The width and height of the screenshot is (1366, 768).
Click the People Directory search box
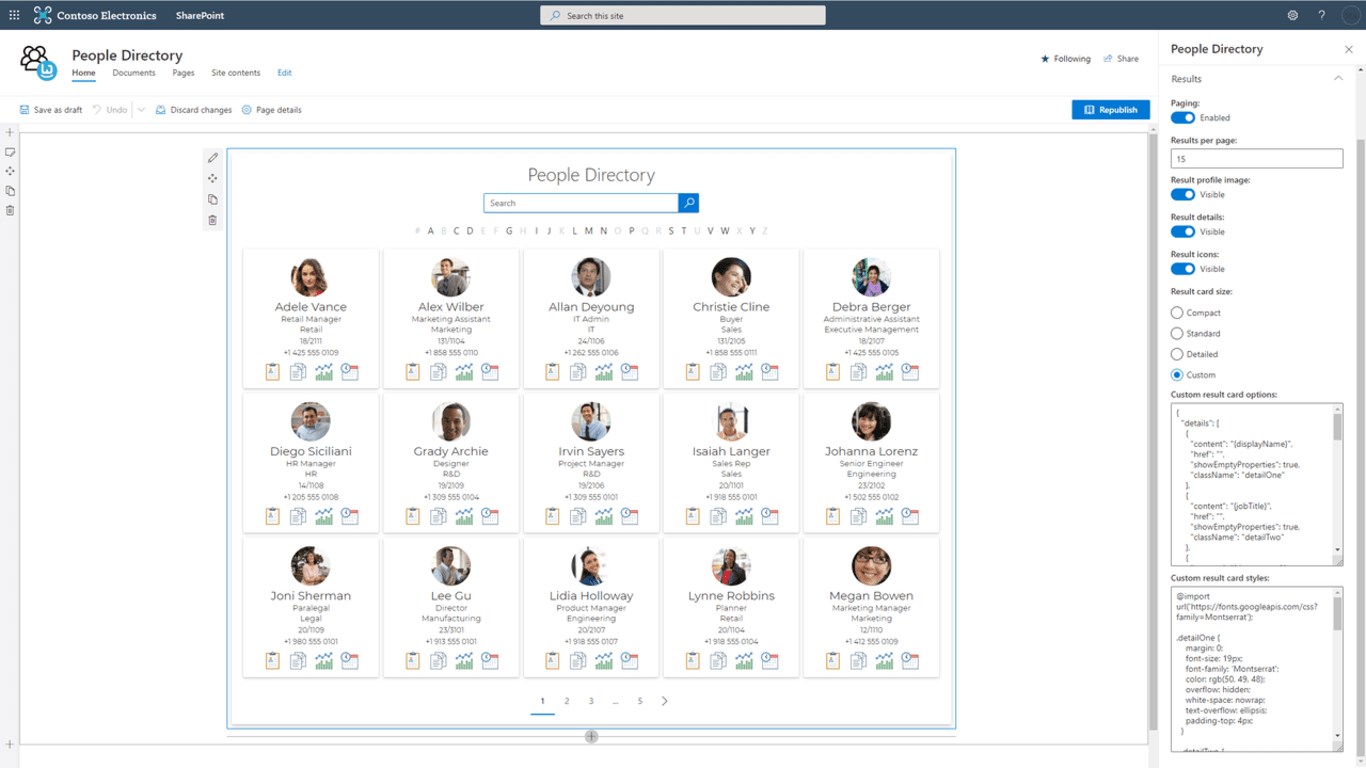coord(581,203)
